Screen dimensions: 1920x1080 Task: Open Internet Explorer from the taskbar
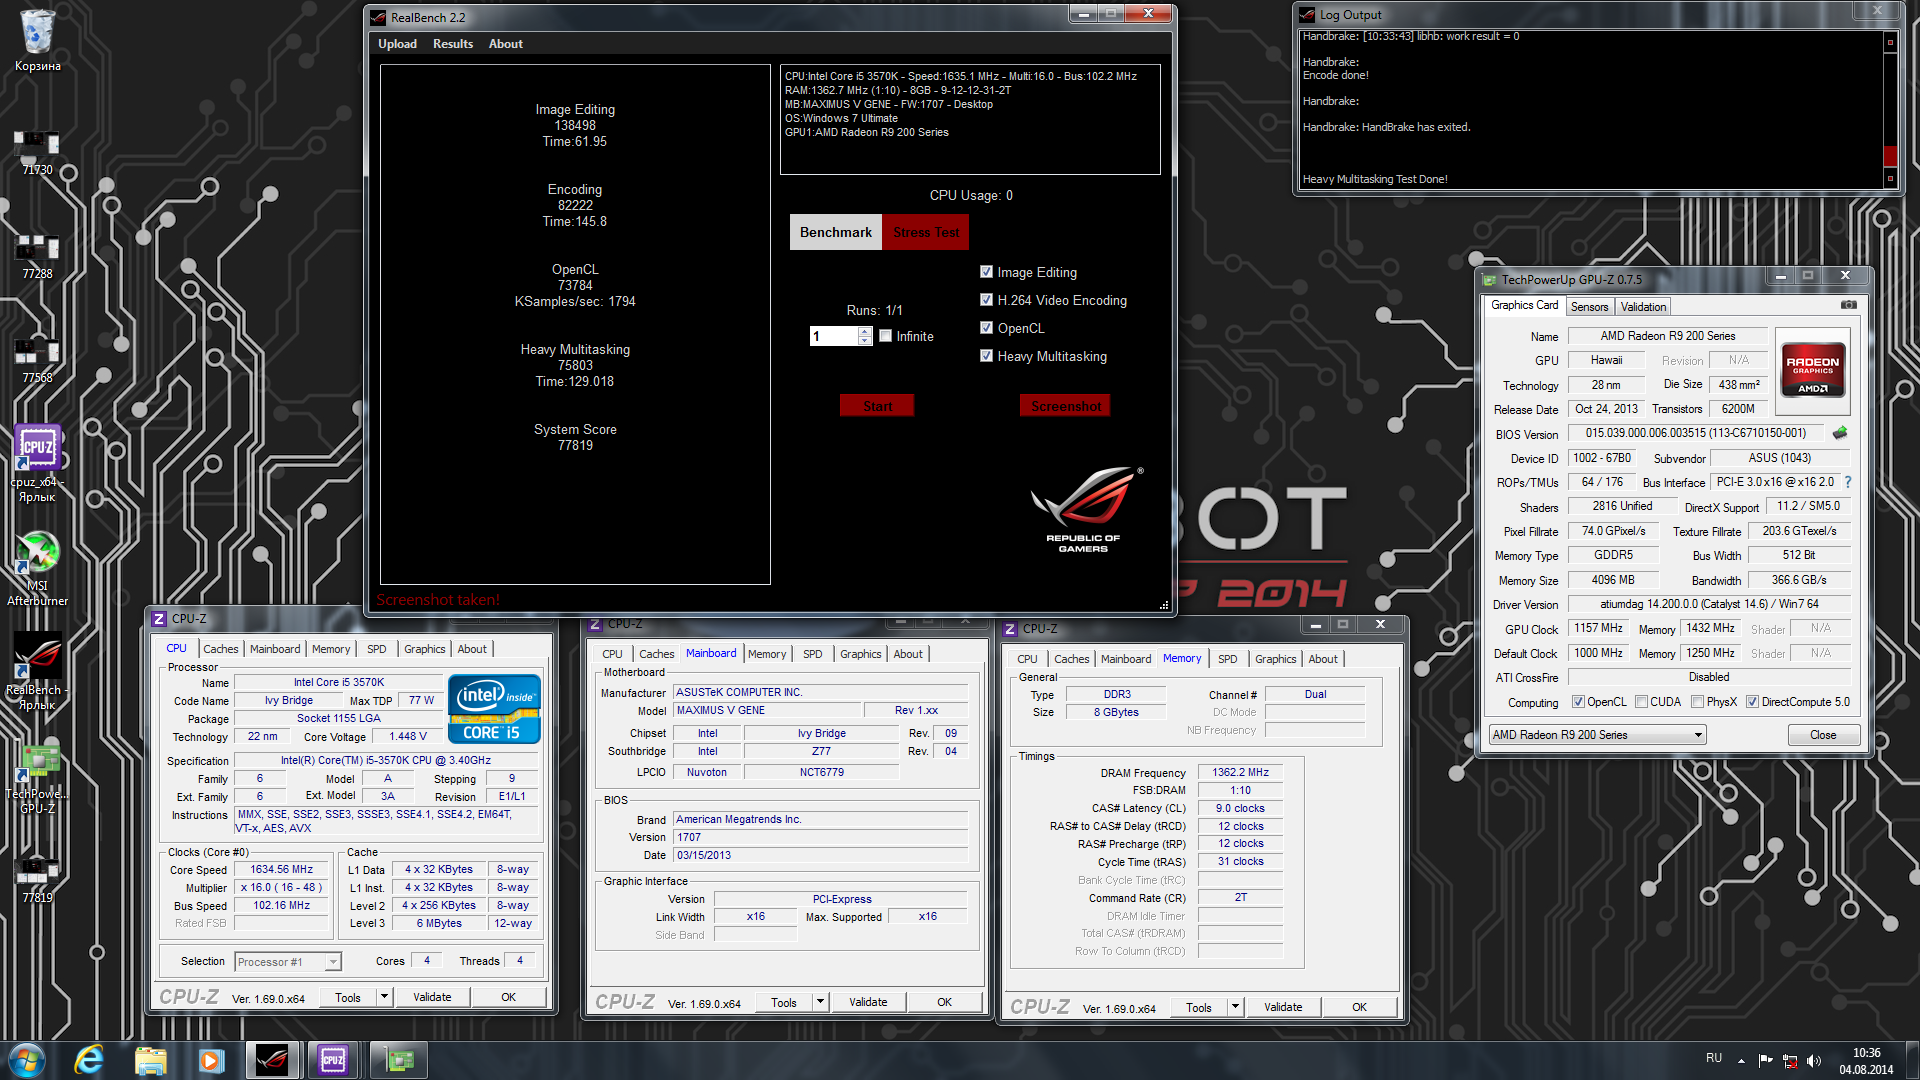pos(89,1060)
